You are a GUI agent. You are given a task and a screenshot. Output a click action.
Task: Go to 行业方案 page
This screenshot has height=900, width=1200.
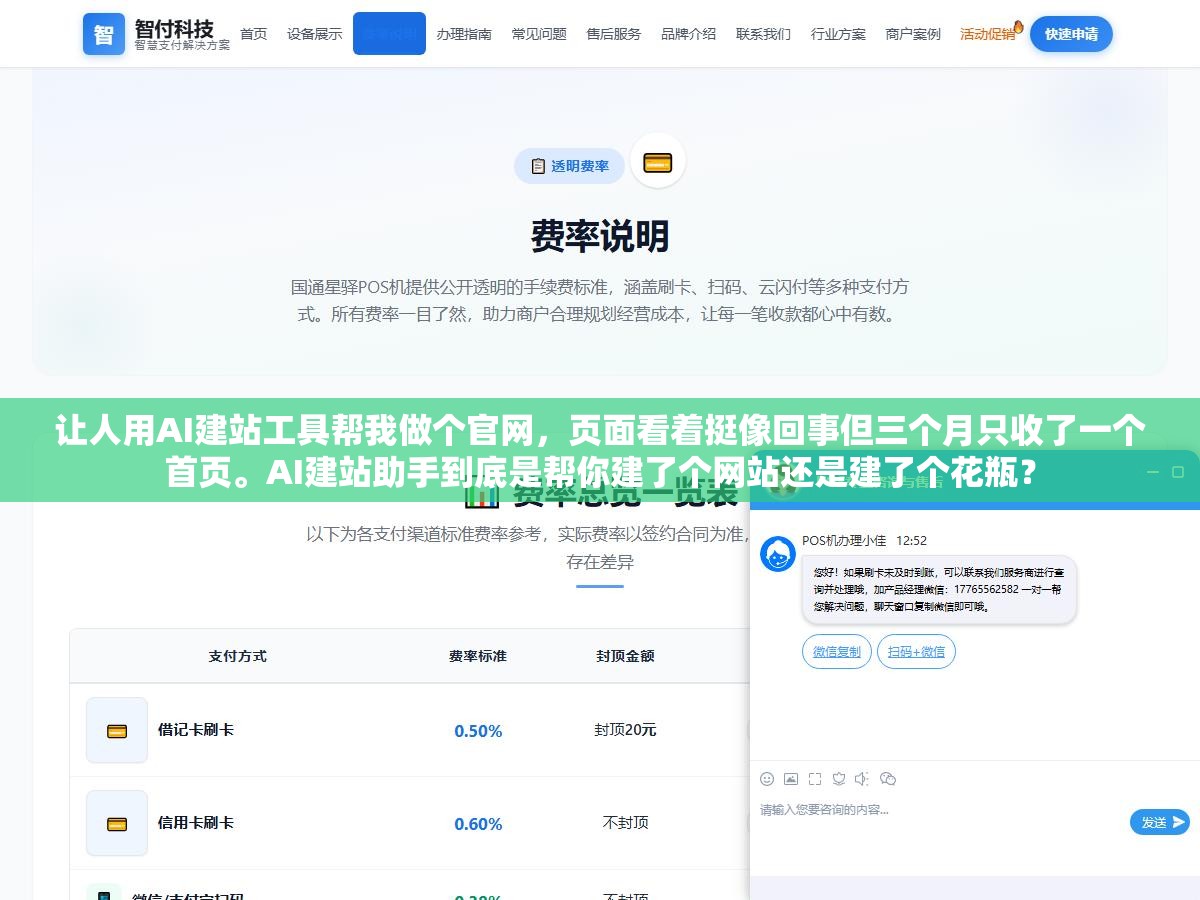click(838, 34)
